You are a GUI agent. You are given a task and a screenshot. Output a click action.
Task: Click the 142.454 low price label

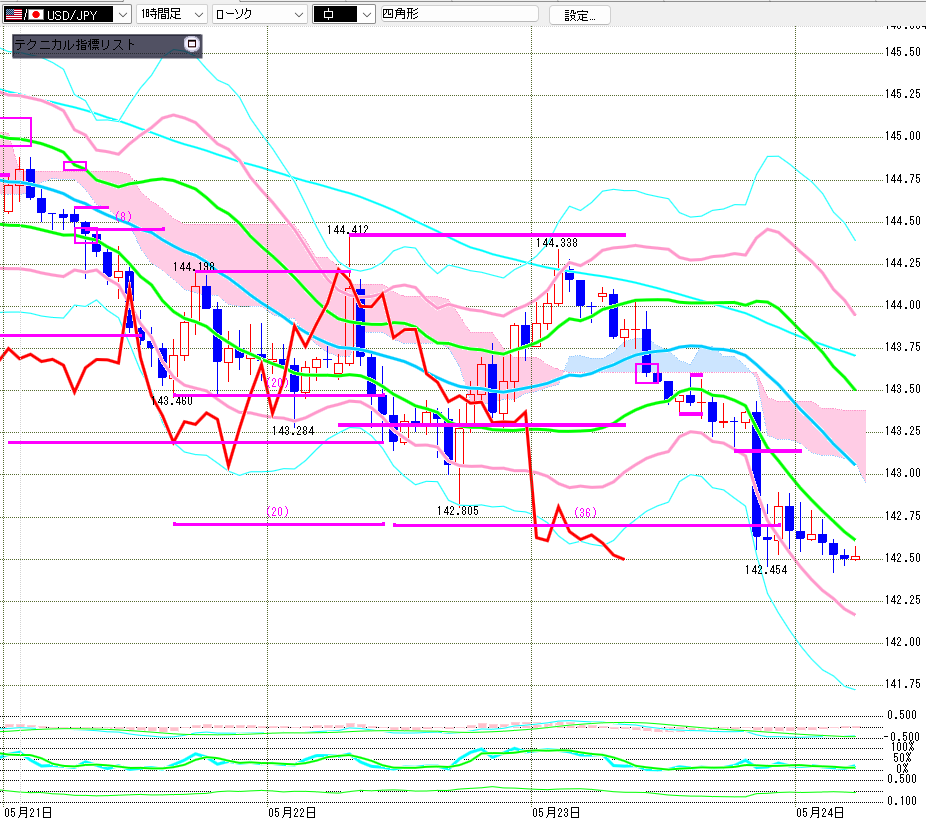click(766, 570)
